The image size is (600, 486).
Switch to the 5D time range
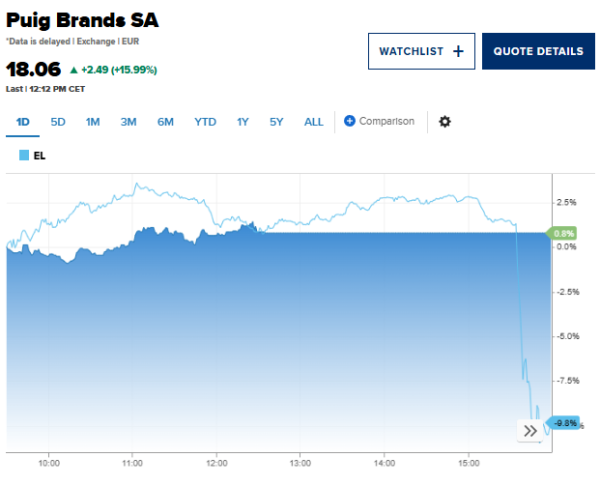[58, 122]
